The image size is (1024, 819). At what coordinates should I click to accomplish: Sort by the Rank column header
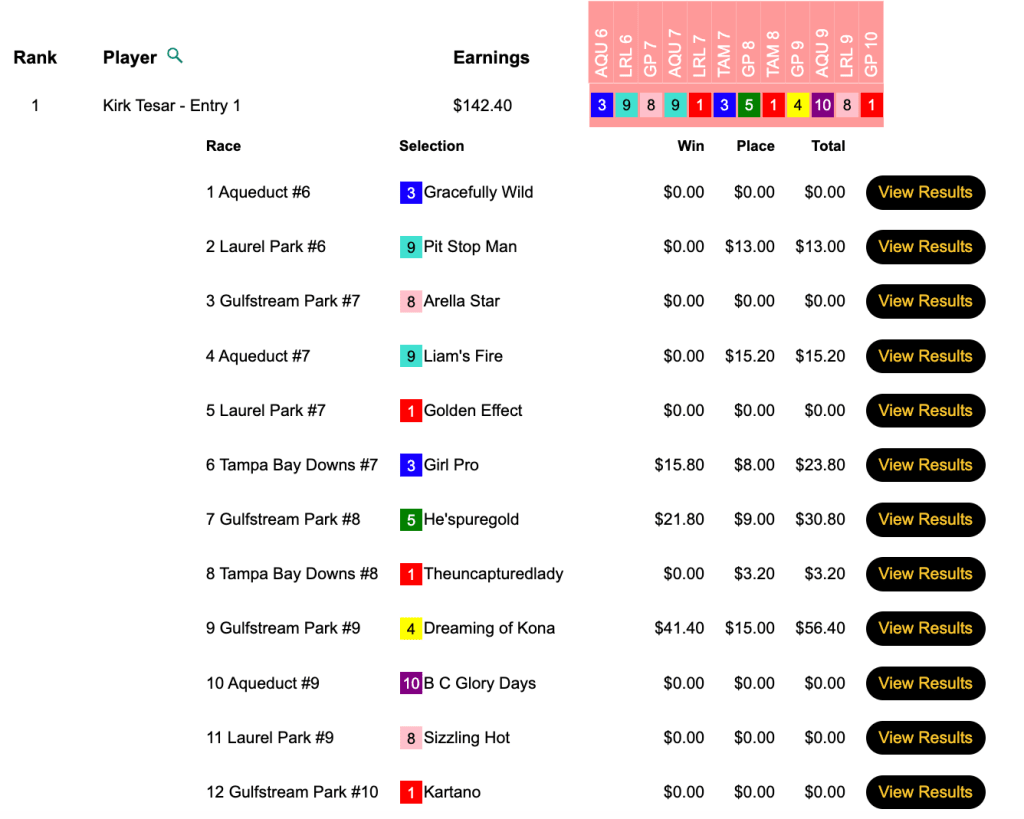pyautogui.click(x=35, y=57)
